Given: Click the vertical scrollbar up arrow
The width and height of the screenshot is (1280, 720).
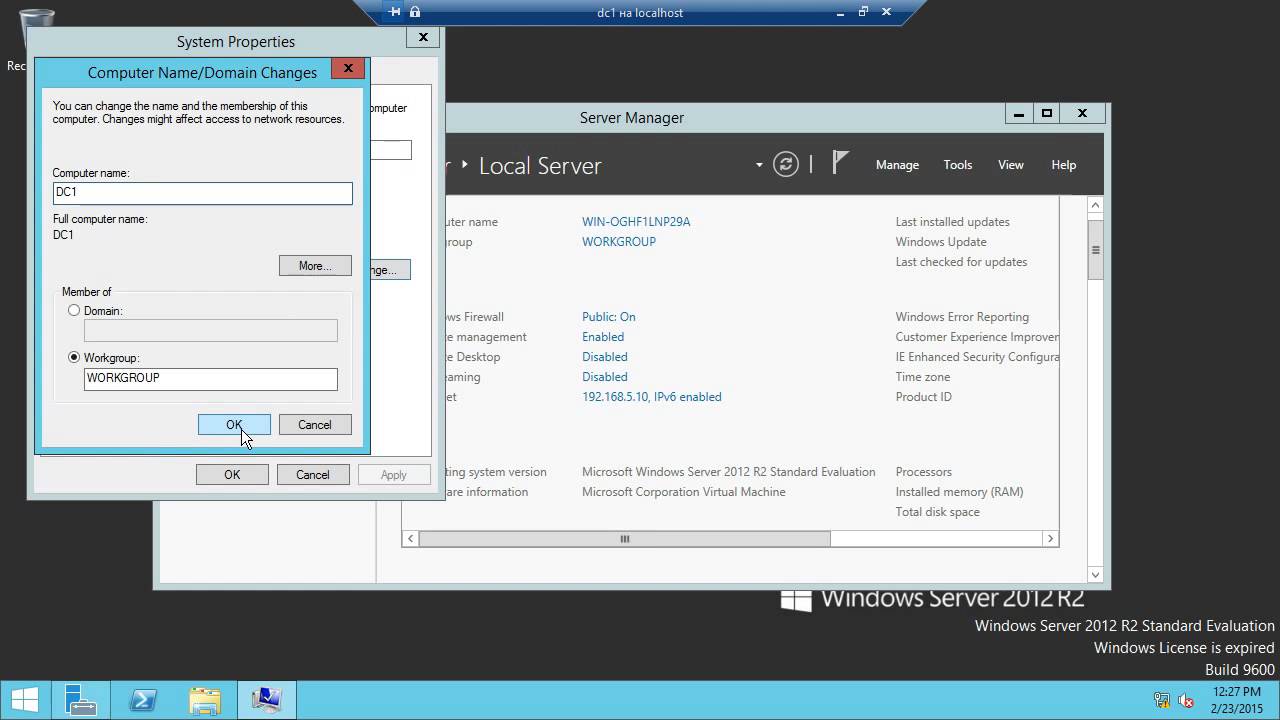Looking at the screenshot, I should pos(1095,205).
